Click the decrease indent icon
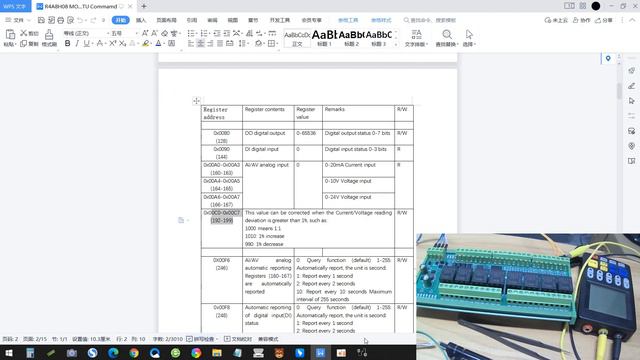This screenshot has width=640, height=360. pyautogui.click(x=217, y=33)
